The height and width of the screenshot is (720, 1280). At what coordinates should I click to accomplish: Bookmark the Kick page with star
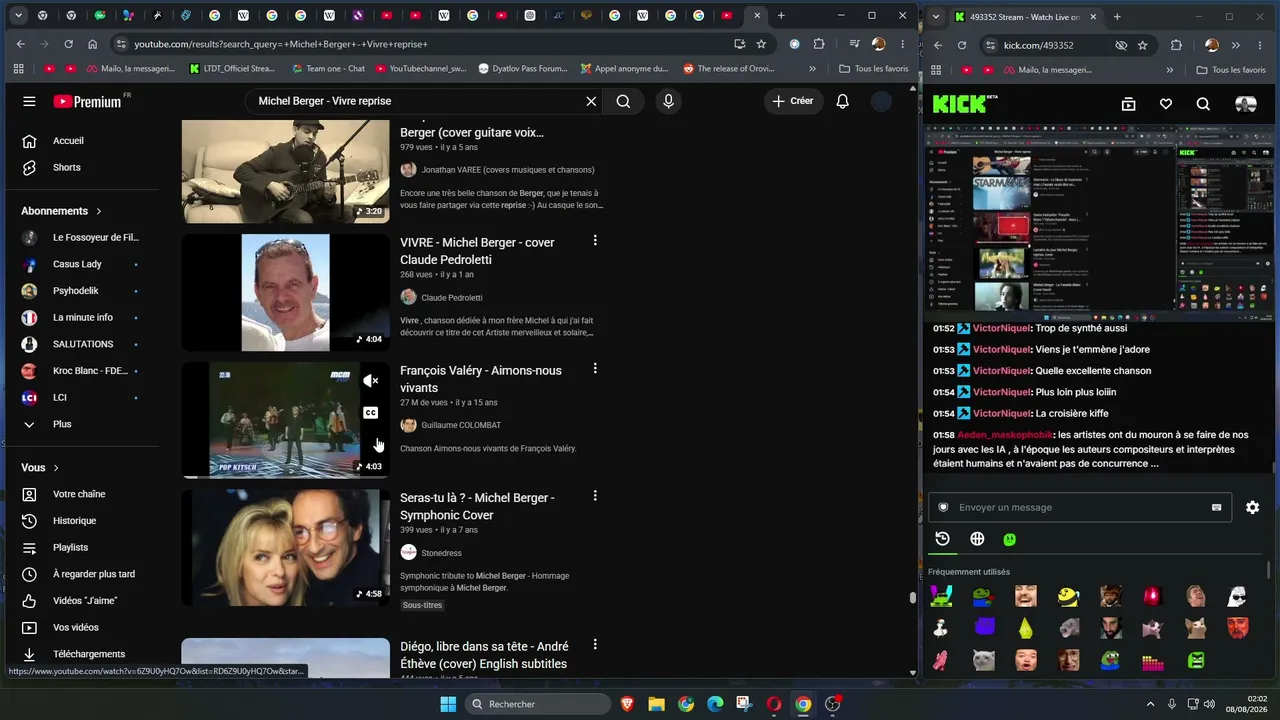pyautogui.click(x=1142, y=45)
